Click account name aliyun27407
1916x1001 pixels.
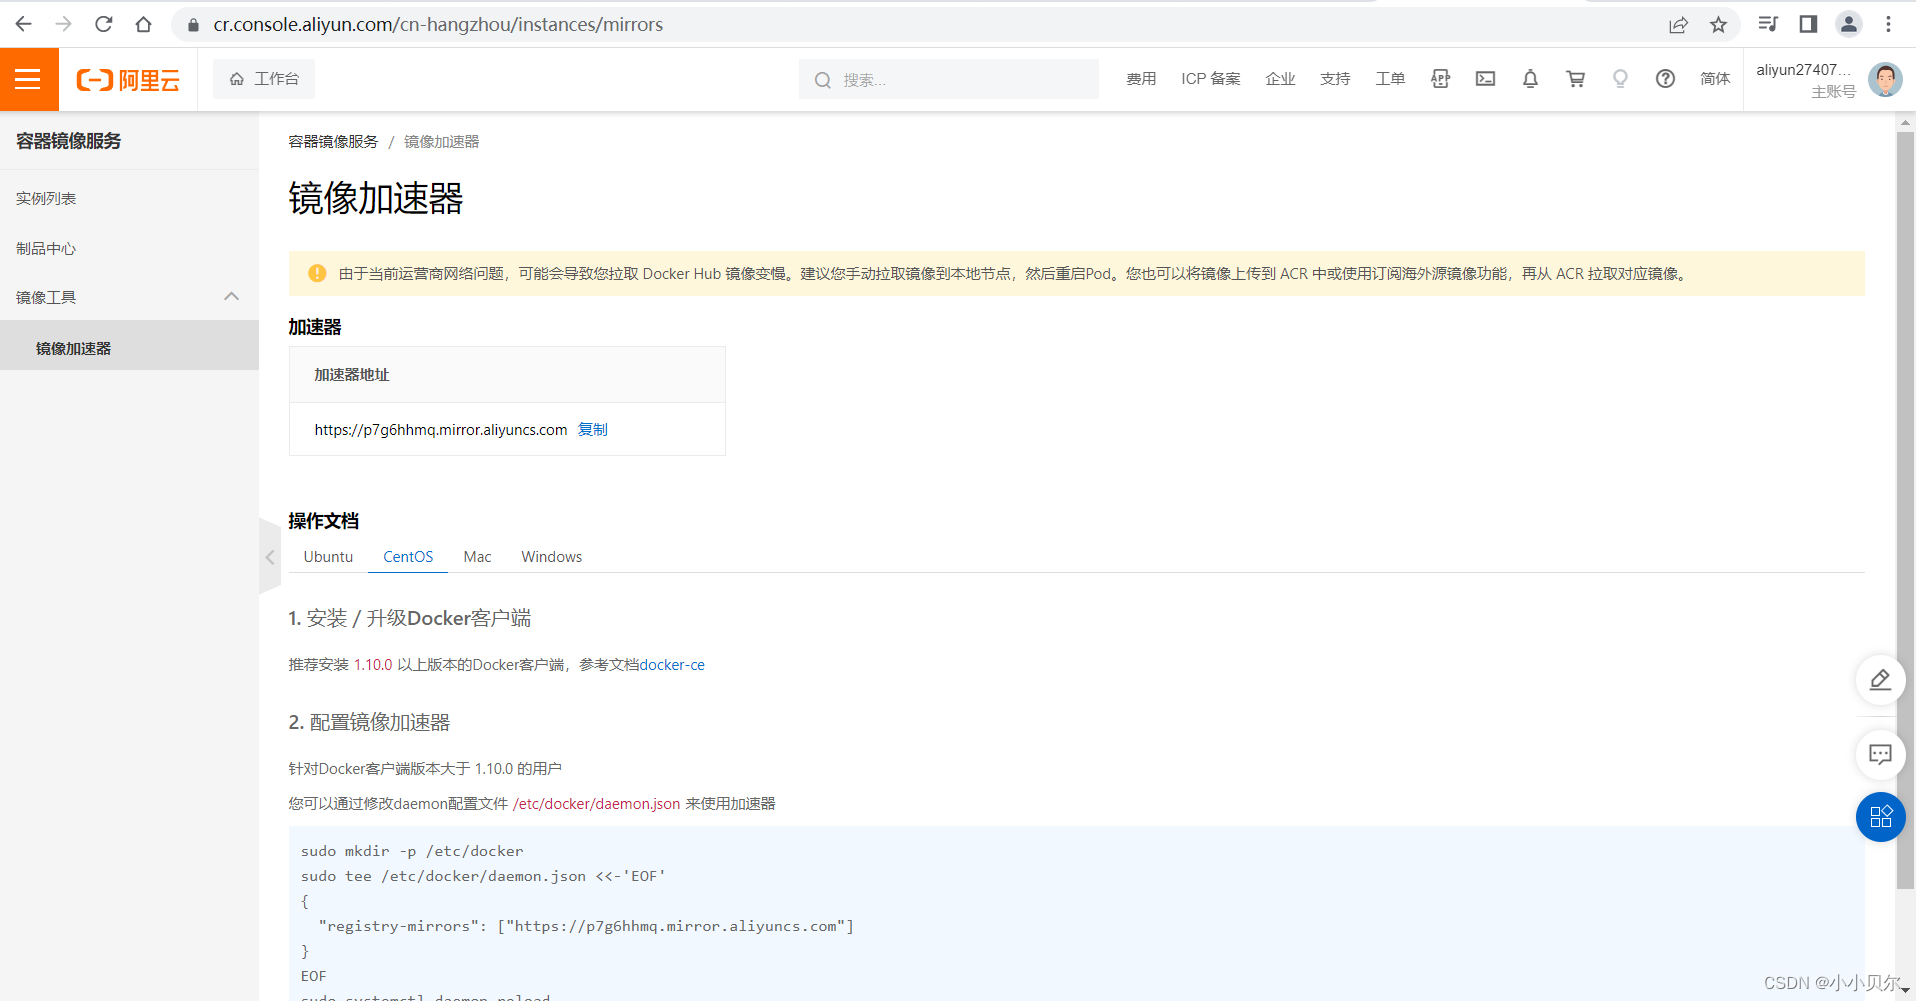coord(1803,70)
